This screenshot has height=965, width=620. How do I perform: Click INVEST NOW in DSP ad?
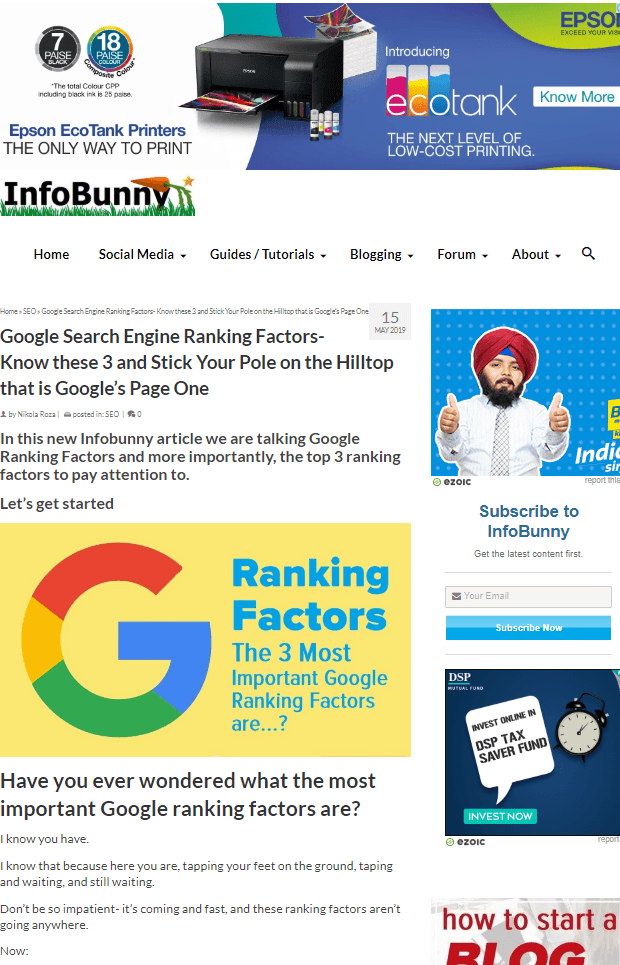coord(500,816)
